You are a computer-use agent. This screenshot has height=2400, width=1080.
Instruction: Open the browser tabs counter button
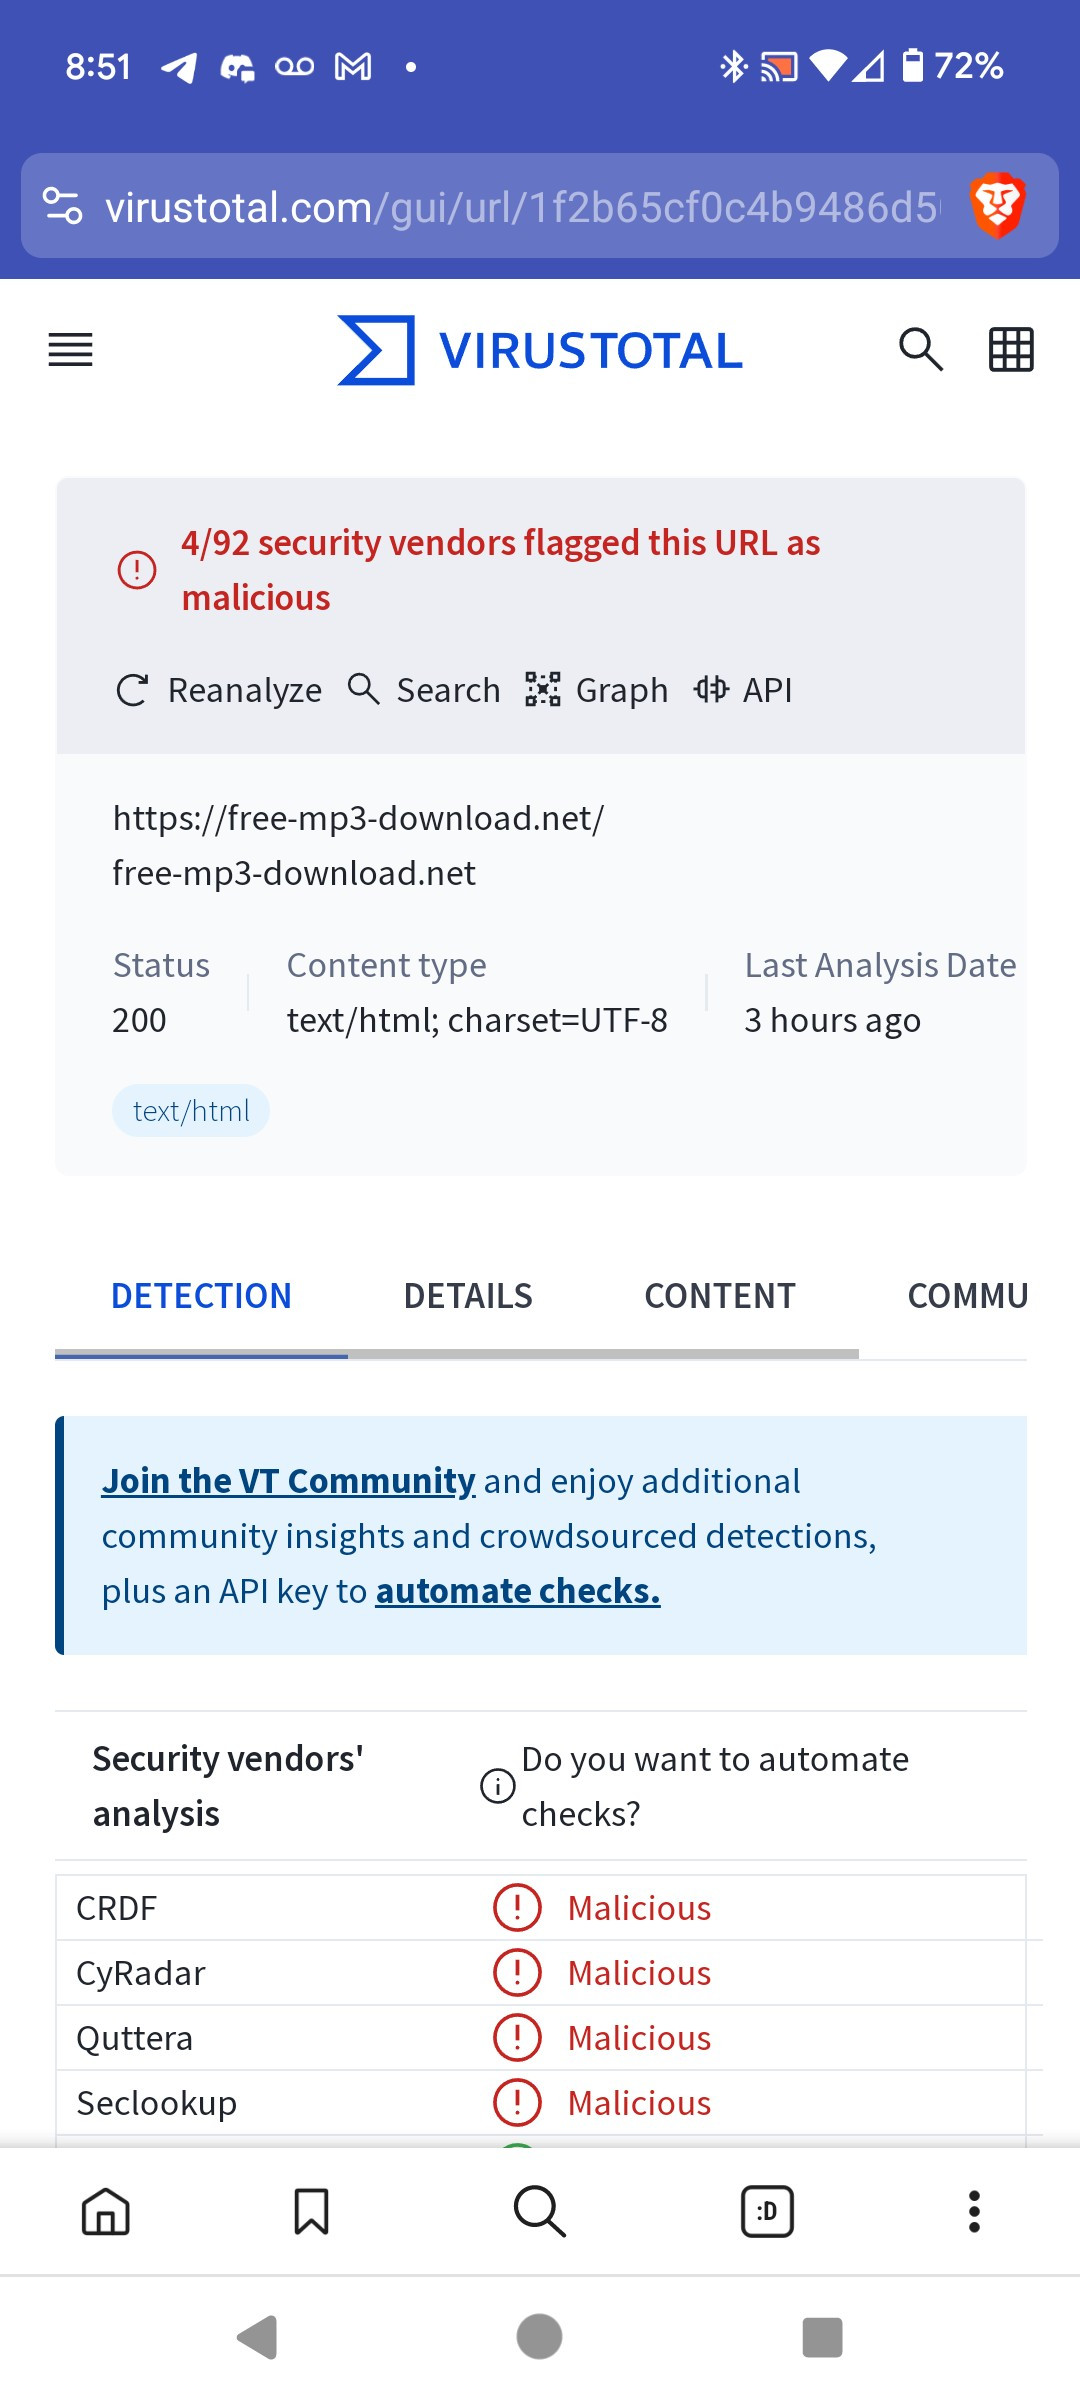767,2211
